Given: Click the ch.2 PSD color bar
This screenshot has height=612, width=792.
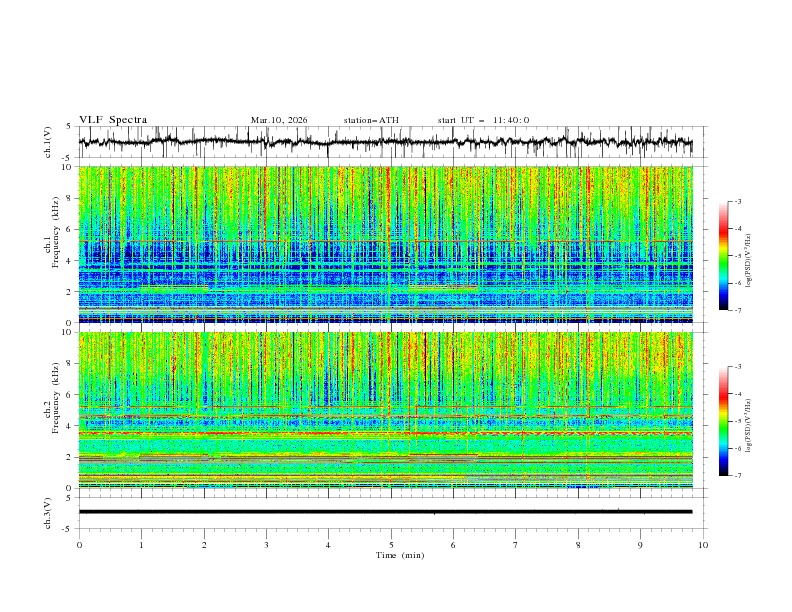Looking at the screenshot, I should click(723, 421).
